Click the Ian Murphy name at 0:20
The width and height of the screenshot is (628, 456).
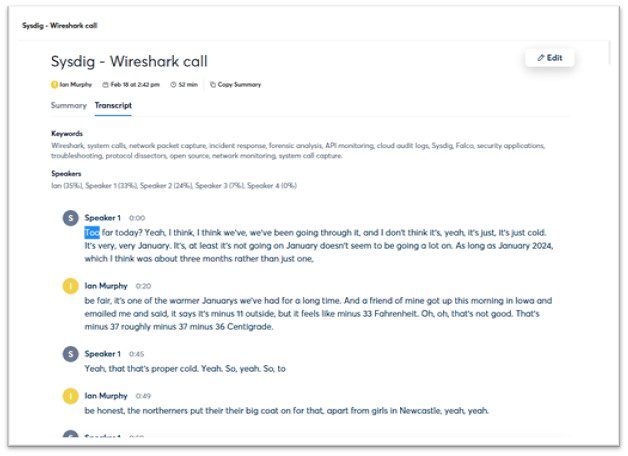tap(106, 286)
